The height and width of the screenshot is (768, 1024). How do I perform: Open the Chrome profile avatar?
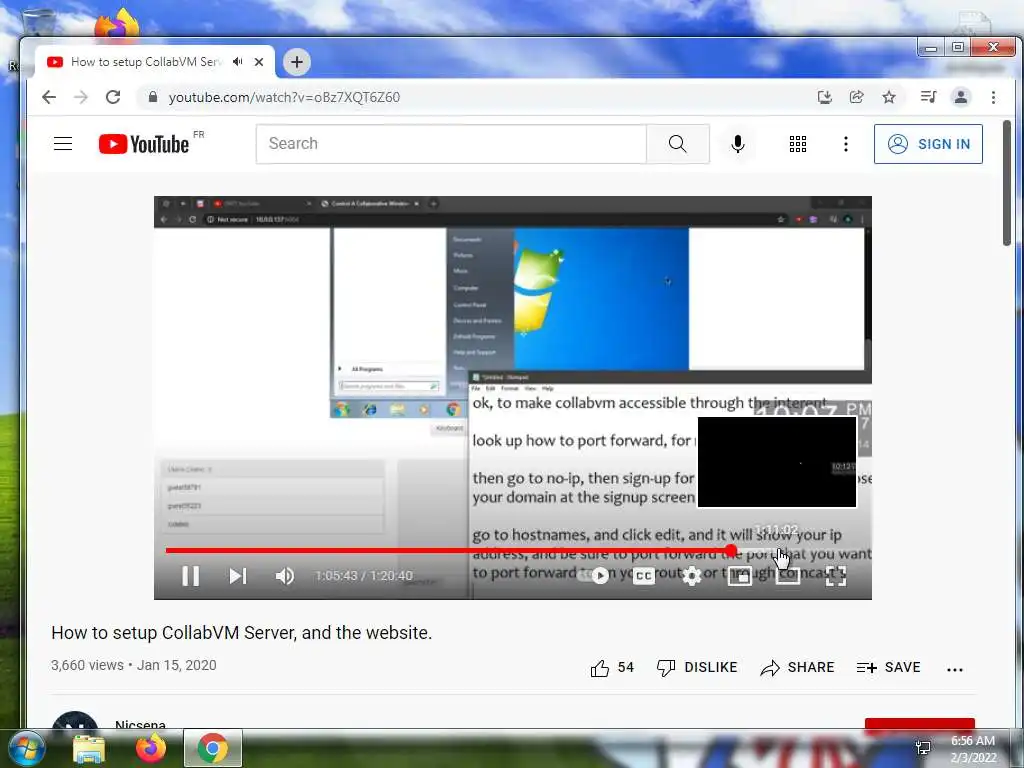(x=961, y=97)
